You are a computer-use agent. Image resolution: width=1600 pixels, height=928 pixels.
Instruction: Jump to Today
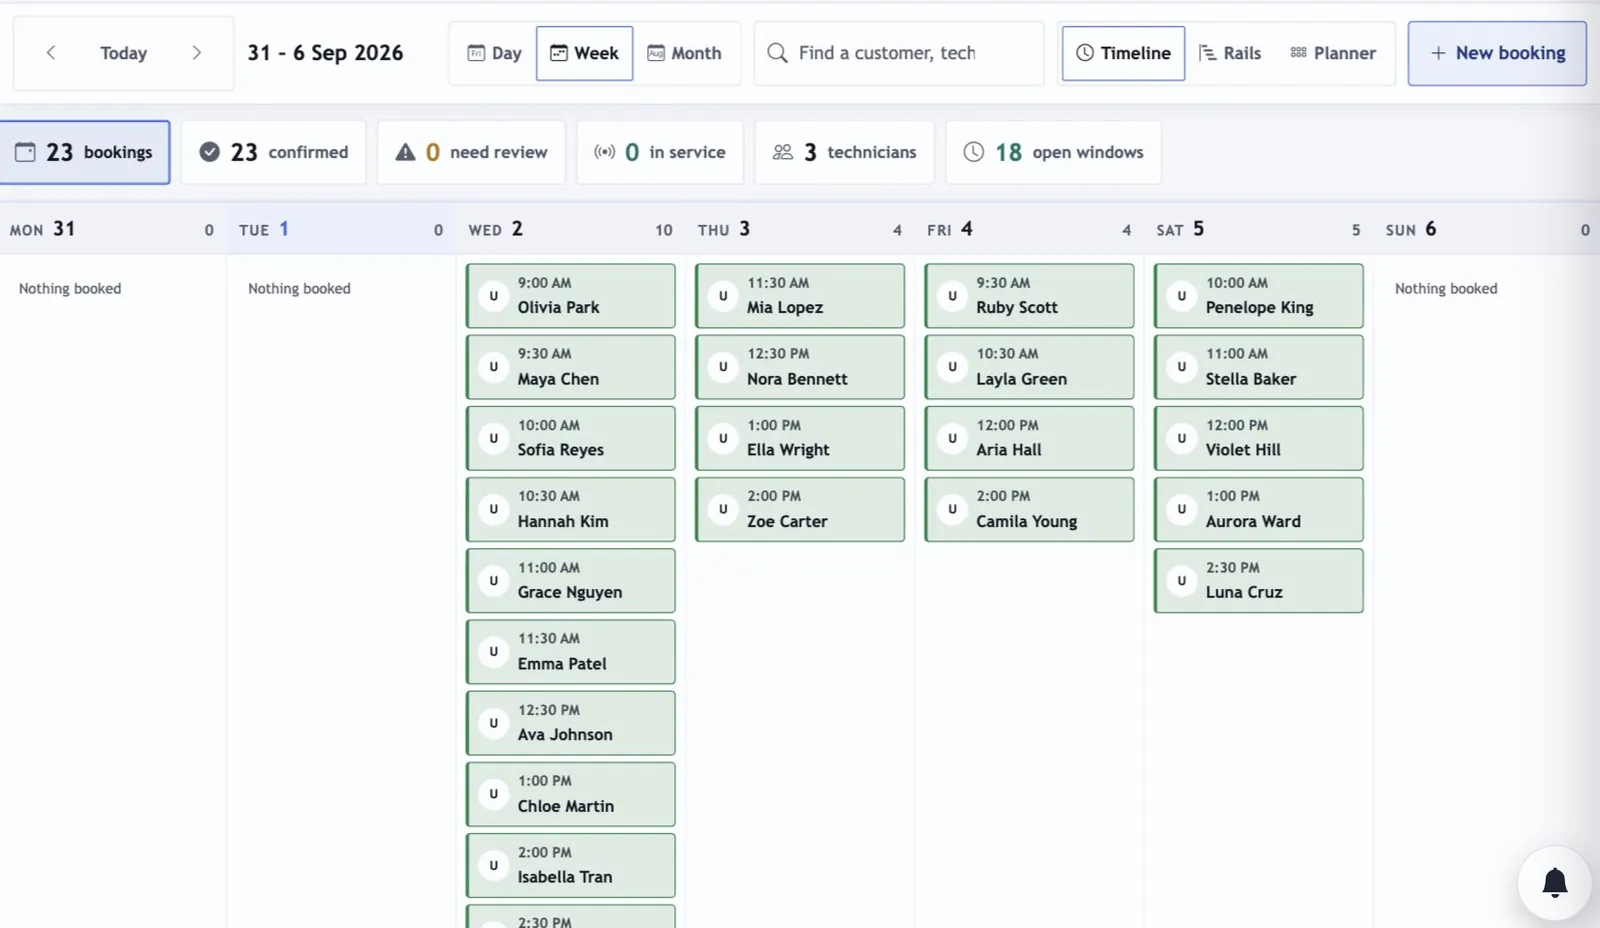coord(123,53)
